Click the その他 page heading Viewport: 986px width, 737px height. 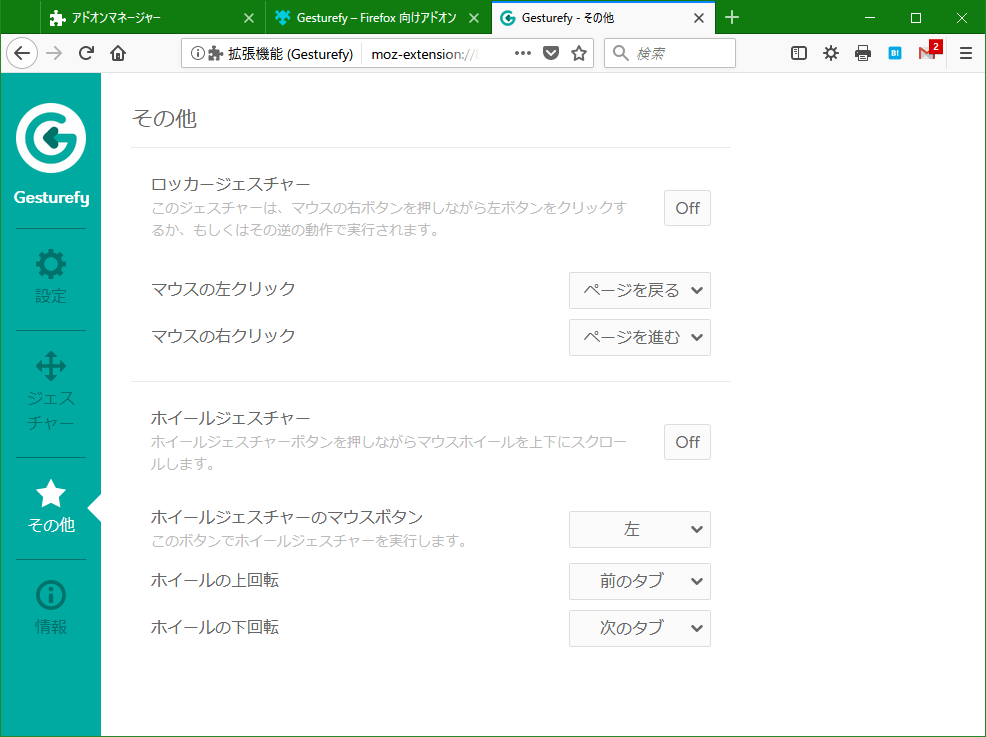coord(164,118)
